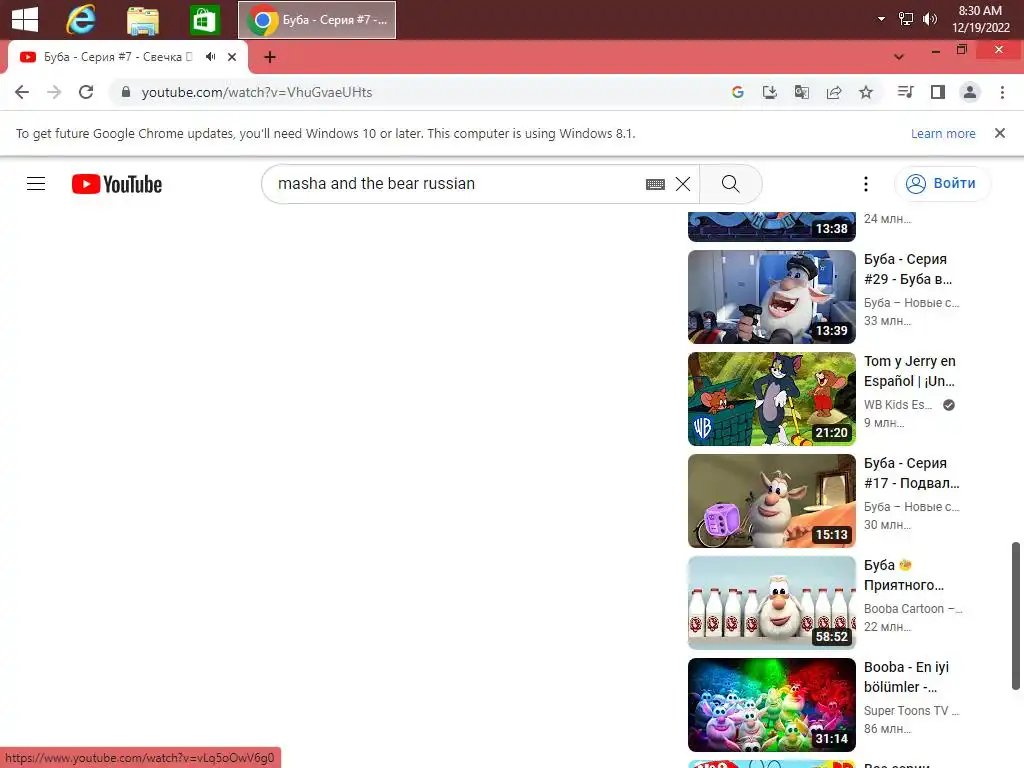Open WB Kids Es channel name
Image resolution: width=1024 pixels, height=768 pixels.
[x=898, y=405]
